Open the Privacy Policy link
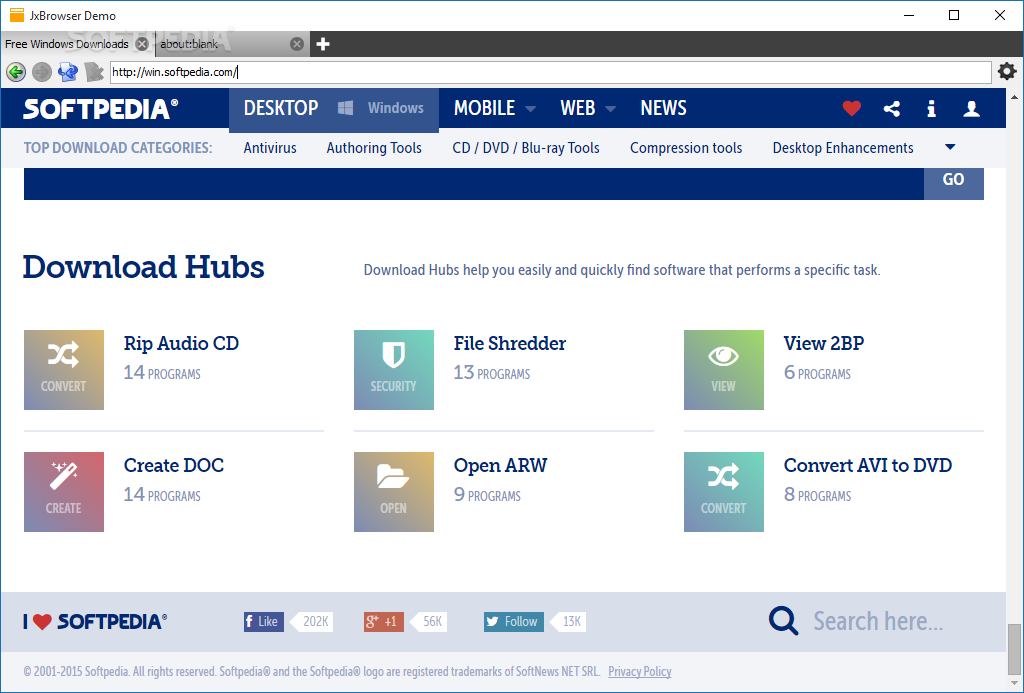Image resolution: width=1024 pixels, height=693 pixels. click(x=639, y=671)
